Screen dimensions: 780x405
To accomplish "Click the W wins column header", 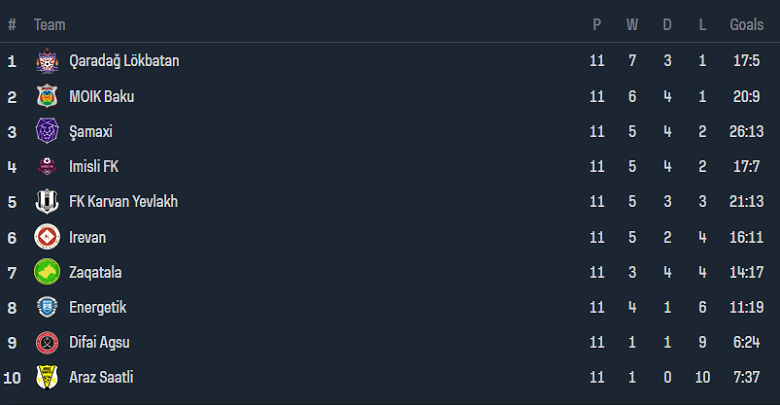I will (x=632, y=24).
